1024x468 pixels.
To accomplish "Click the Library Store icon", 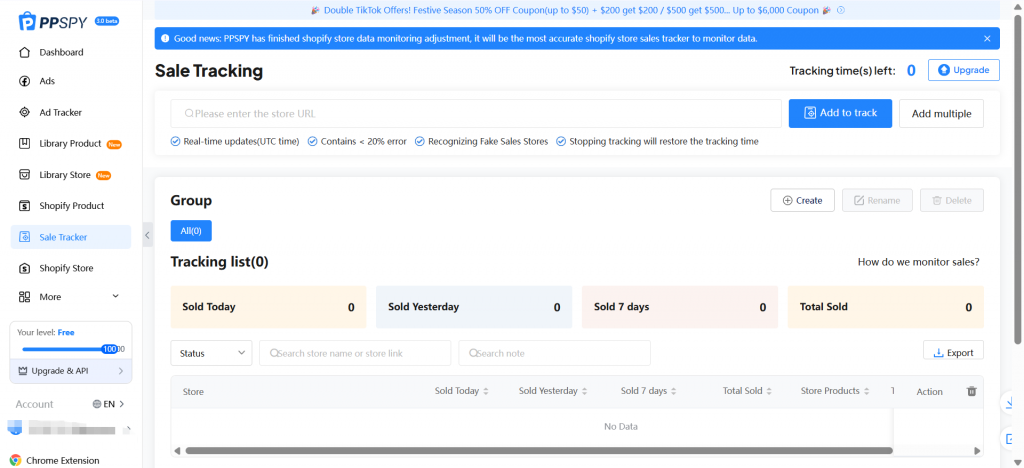I will (25, 175).
